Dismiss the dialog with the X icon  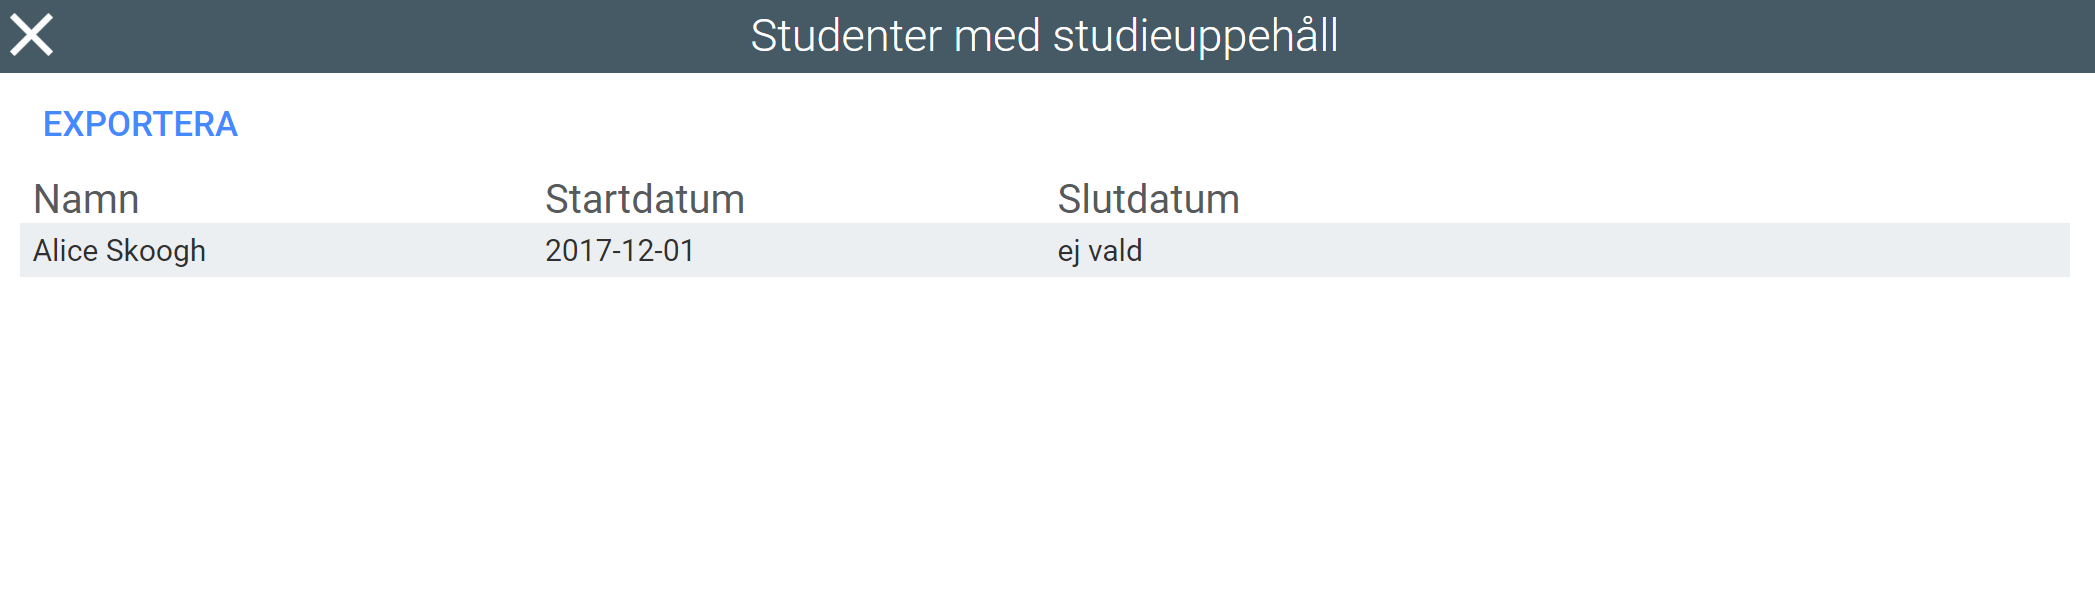coord(31,35)
